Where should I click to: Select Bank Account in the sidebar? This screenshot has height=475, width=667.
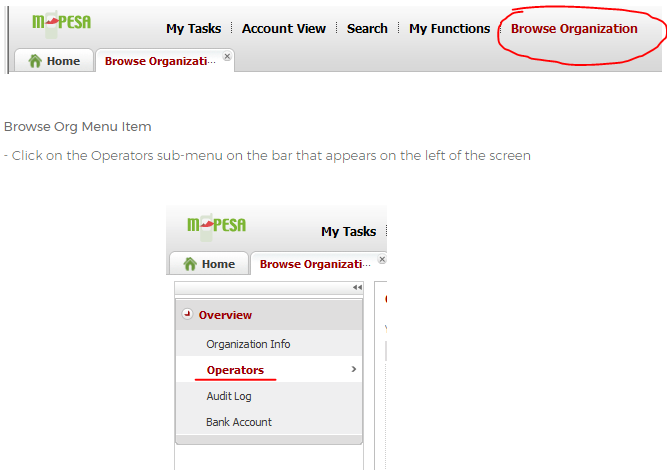[238, 422]
